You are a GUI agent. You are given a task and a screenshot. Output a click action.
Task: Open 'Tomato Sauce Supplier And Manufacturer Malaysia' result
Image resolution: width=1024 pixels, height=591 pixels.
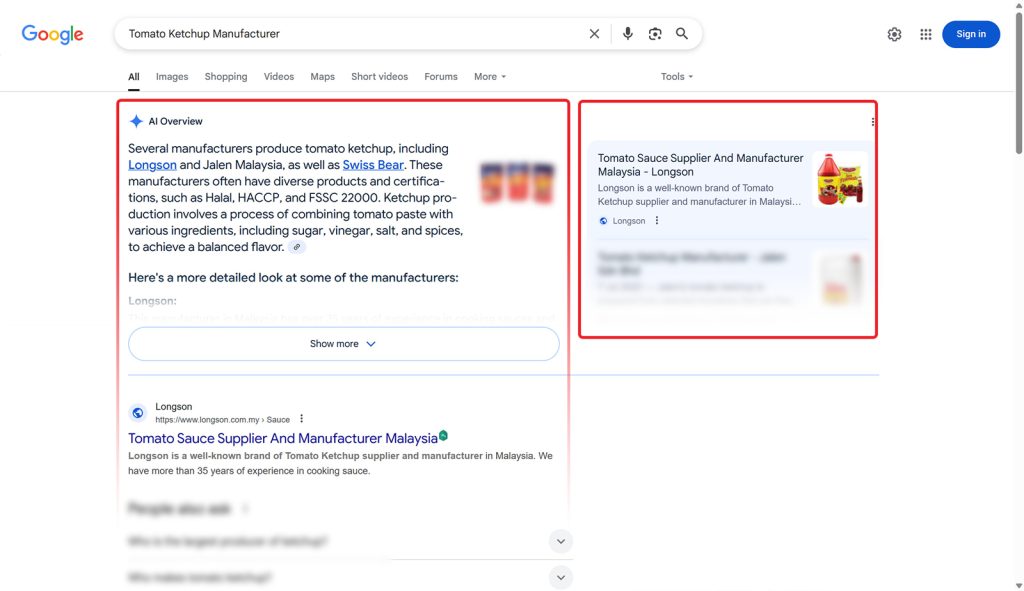point(283,438)
